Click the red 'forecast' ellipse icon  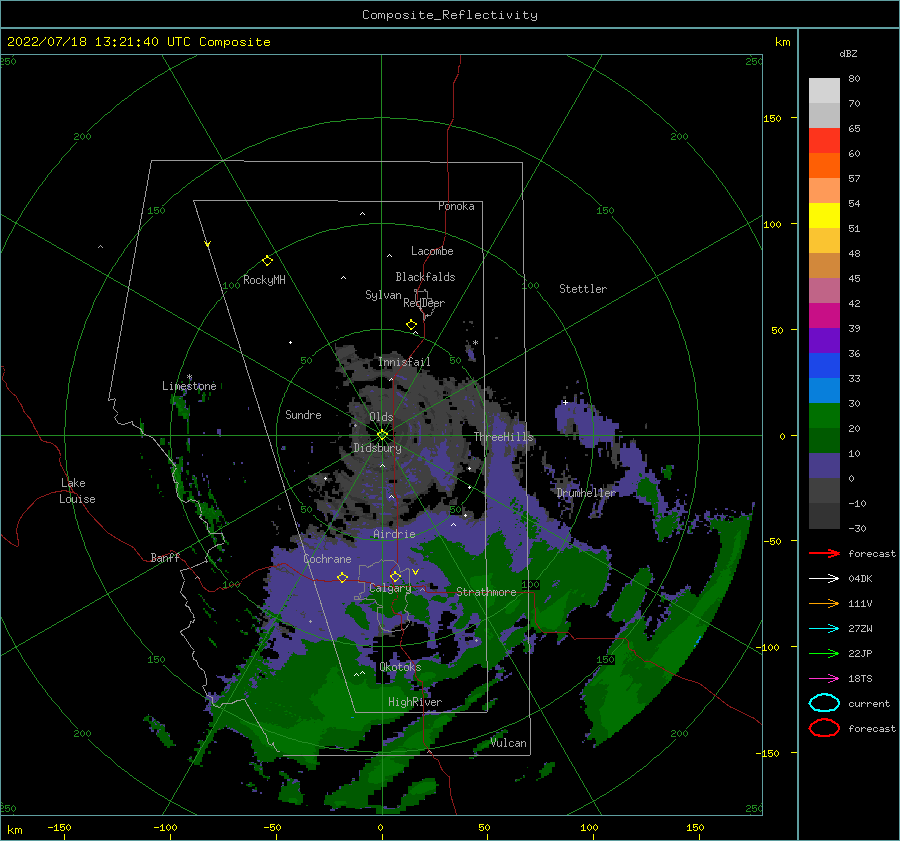pyautogui.click(x=824, y=728)
